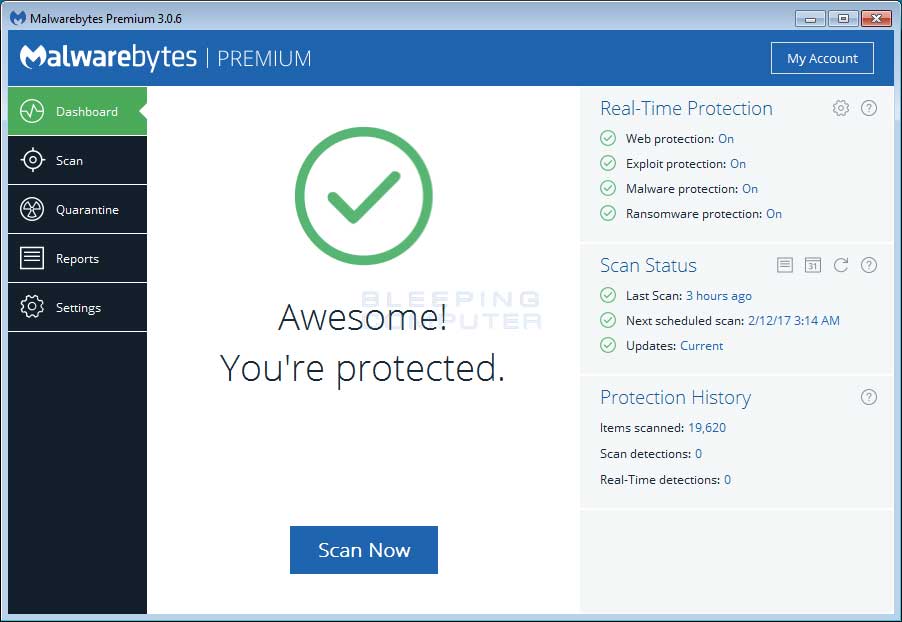Open Real-Time Protection help icon
902x622 pixels.
[x=869, y=108]
